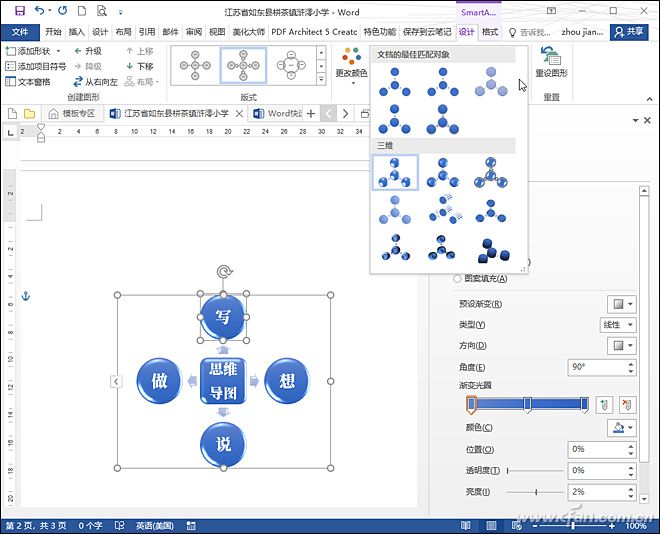Click the zoom level 100% in status bar
Screen dimensions: 660x534
tap(636, 526)
